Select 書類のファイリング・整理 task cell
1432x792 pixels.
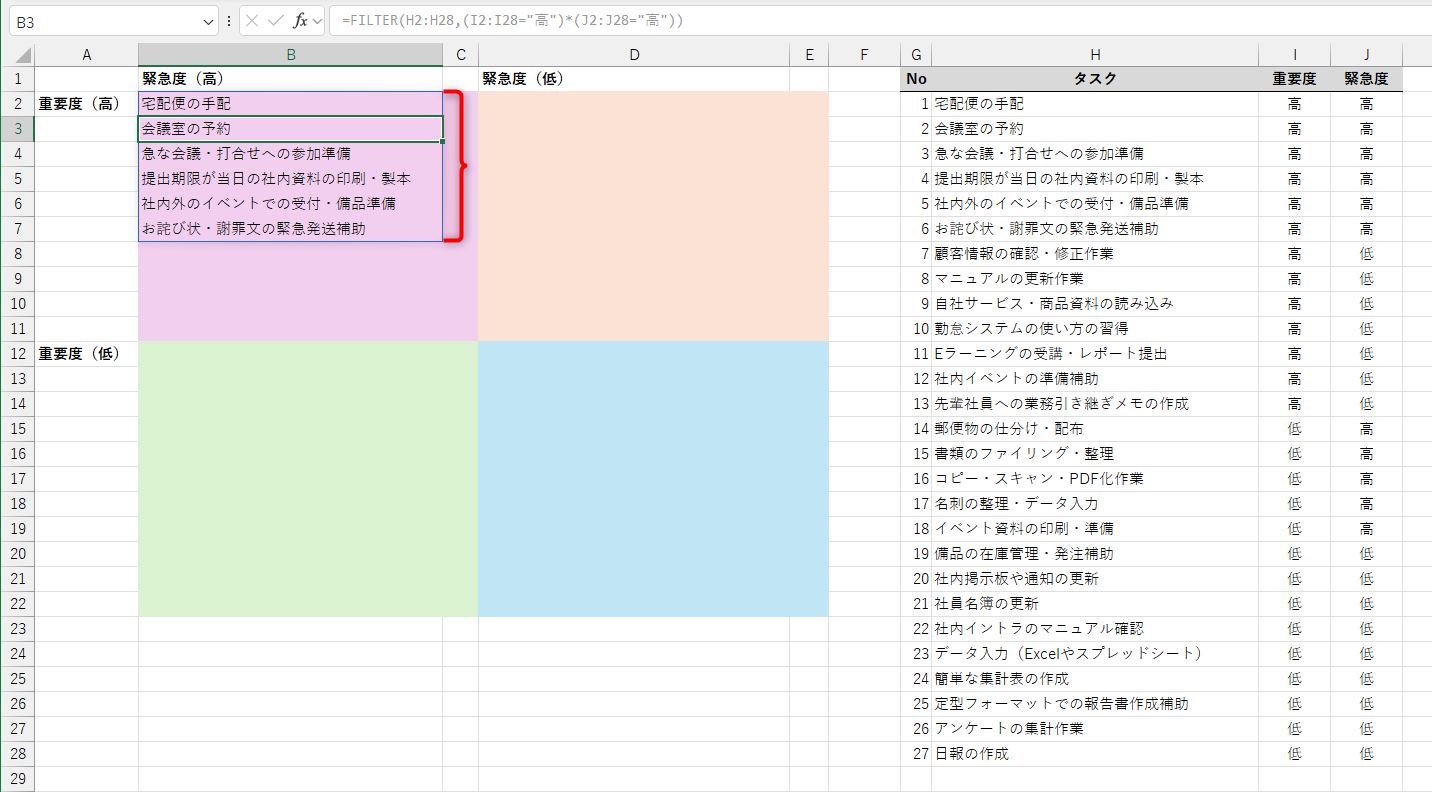pyautogui.click(x=1095, y=454)
